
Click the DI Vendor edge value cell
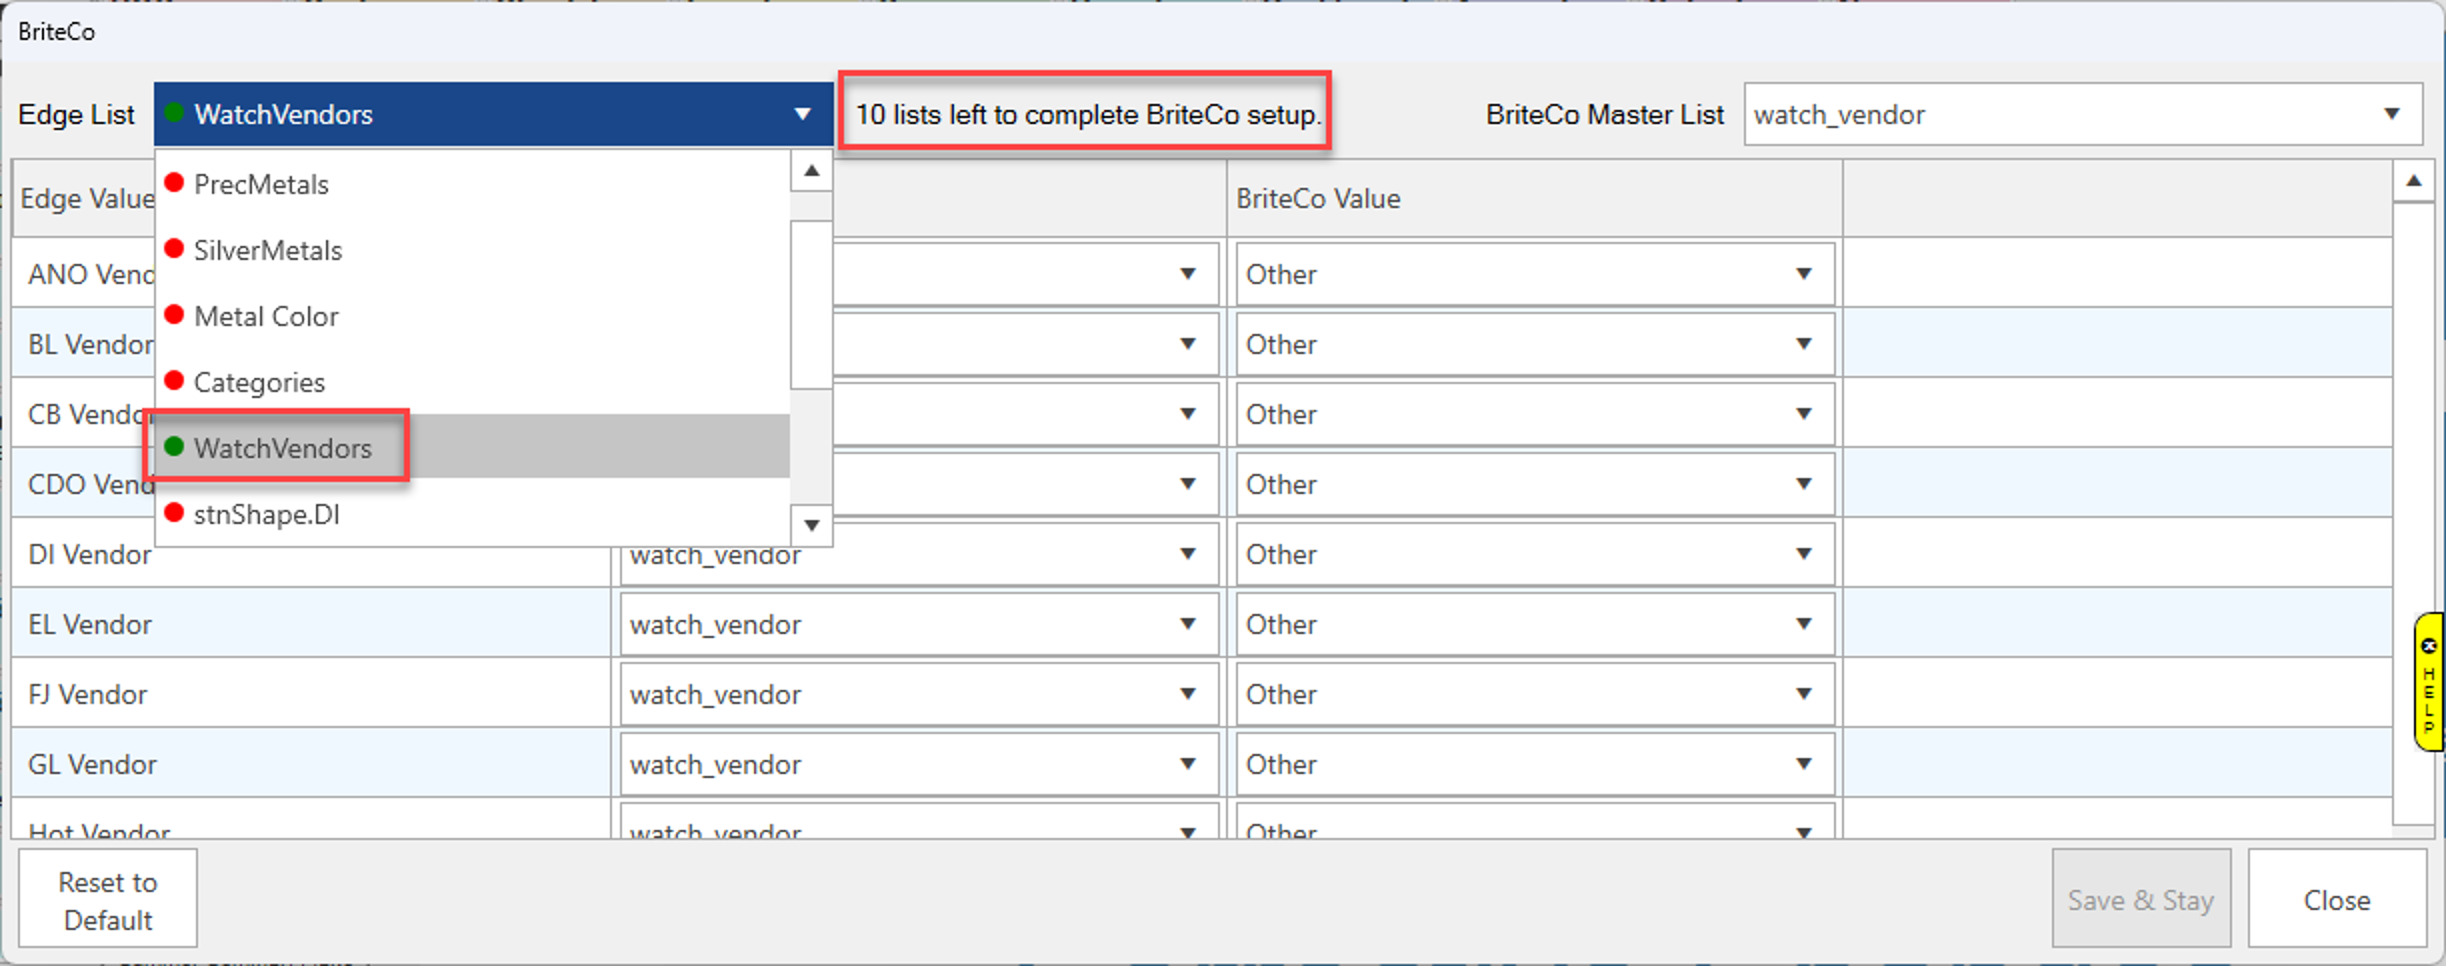[x=90, y=555]
